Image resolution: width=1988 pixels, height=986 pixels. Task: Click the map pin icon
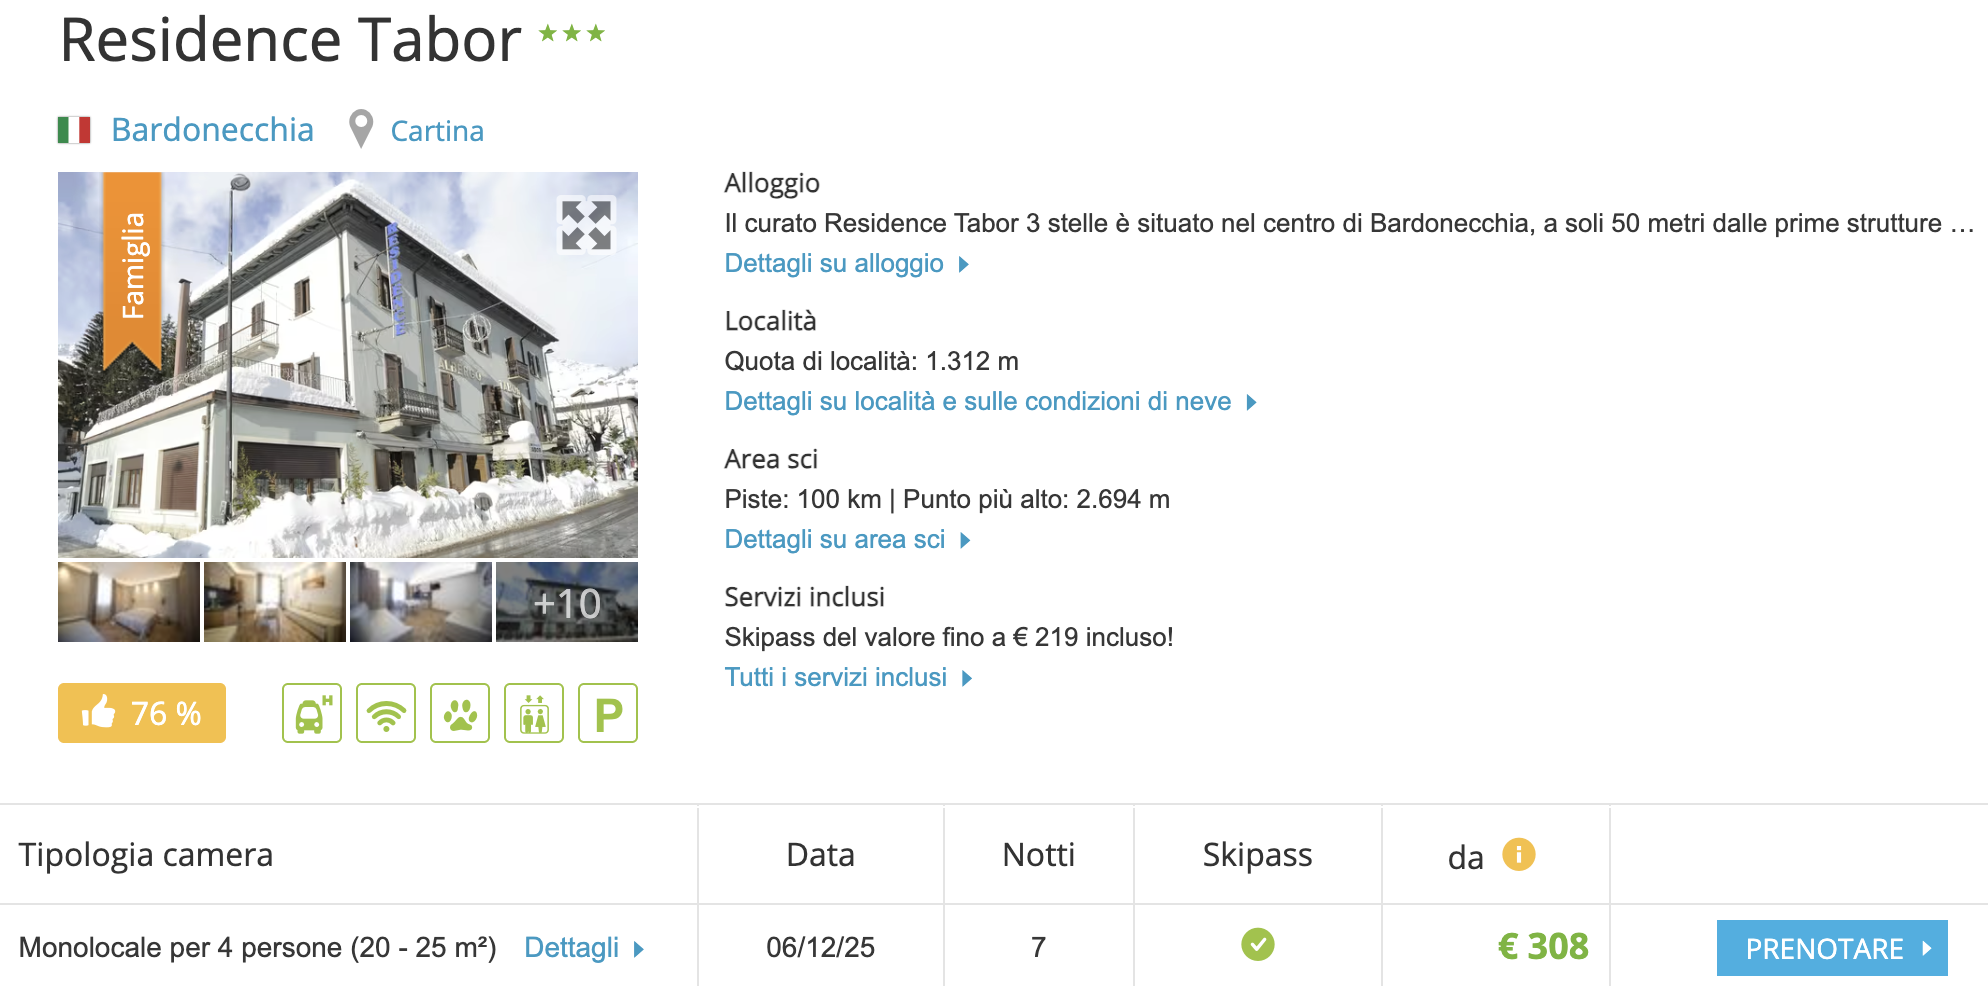click(361, 129)
